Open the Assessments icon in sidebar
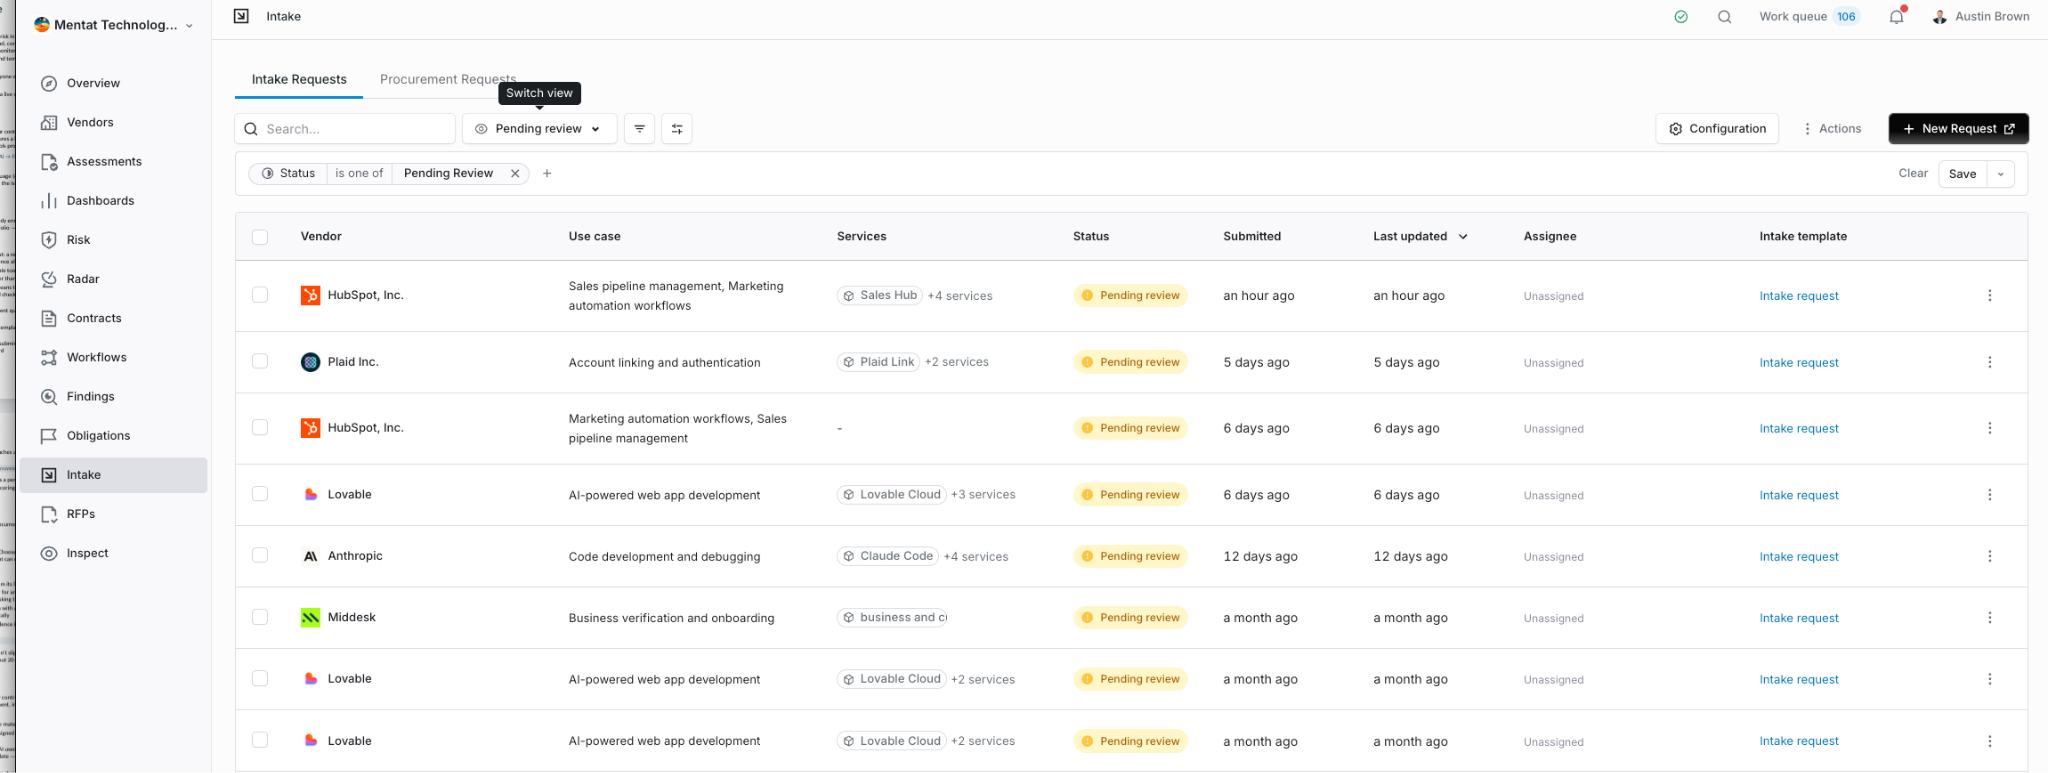The image size is (2048, 773). (x=49, y=161)
